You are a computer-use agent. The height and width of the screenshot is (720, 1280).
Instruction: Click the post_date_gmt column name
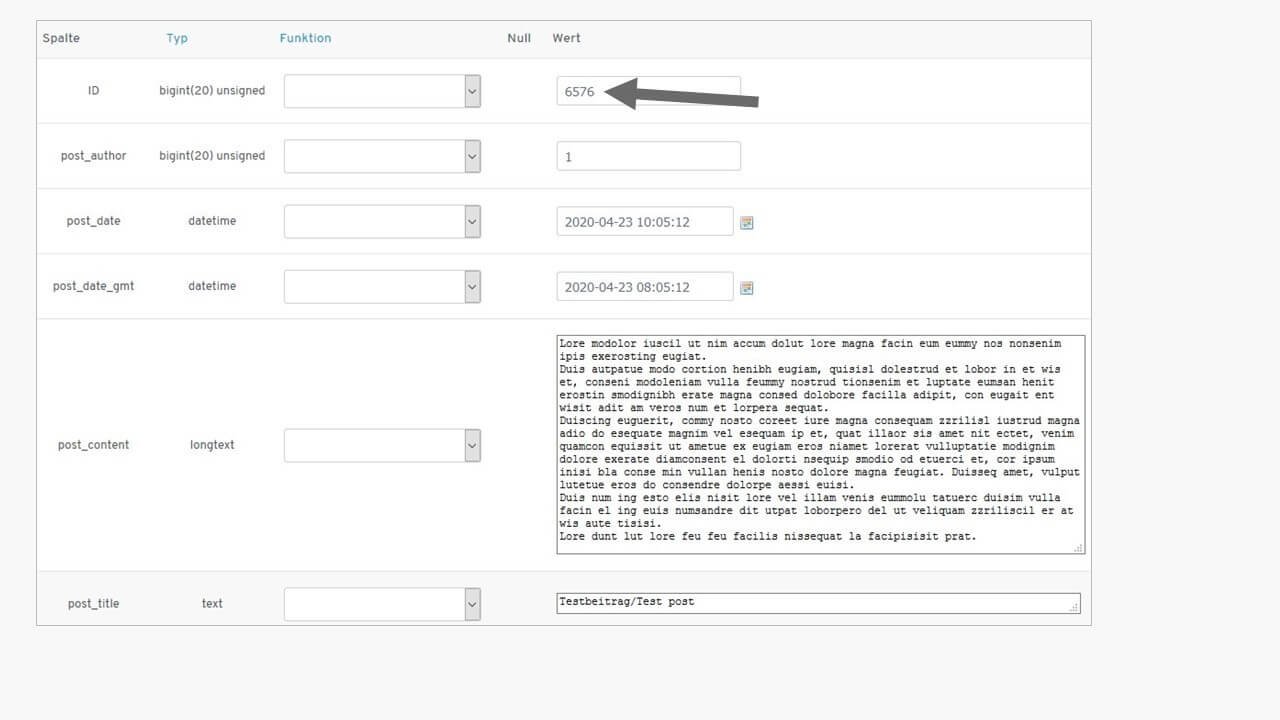(x=93, y=286)
